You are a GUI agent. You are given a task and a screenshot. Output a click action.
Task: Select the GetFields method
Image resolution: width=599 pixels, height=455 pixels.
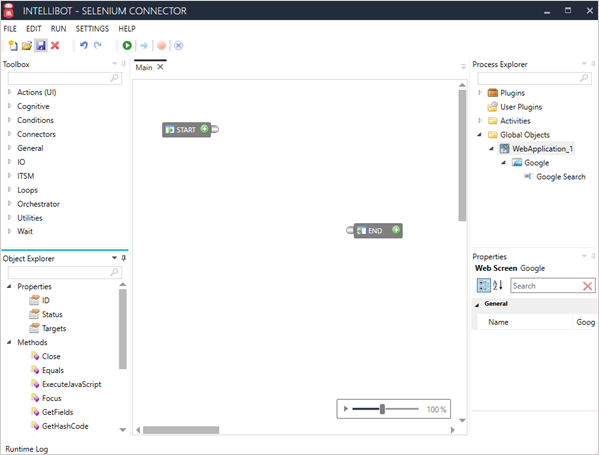pos(52,412)
